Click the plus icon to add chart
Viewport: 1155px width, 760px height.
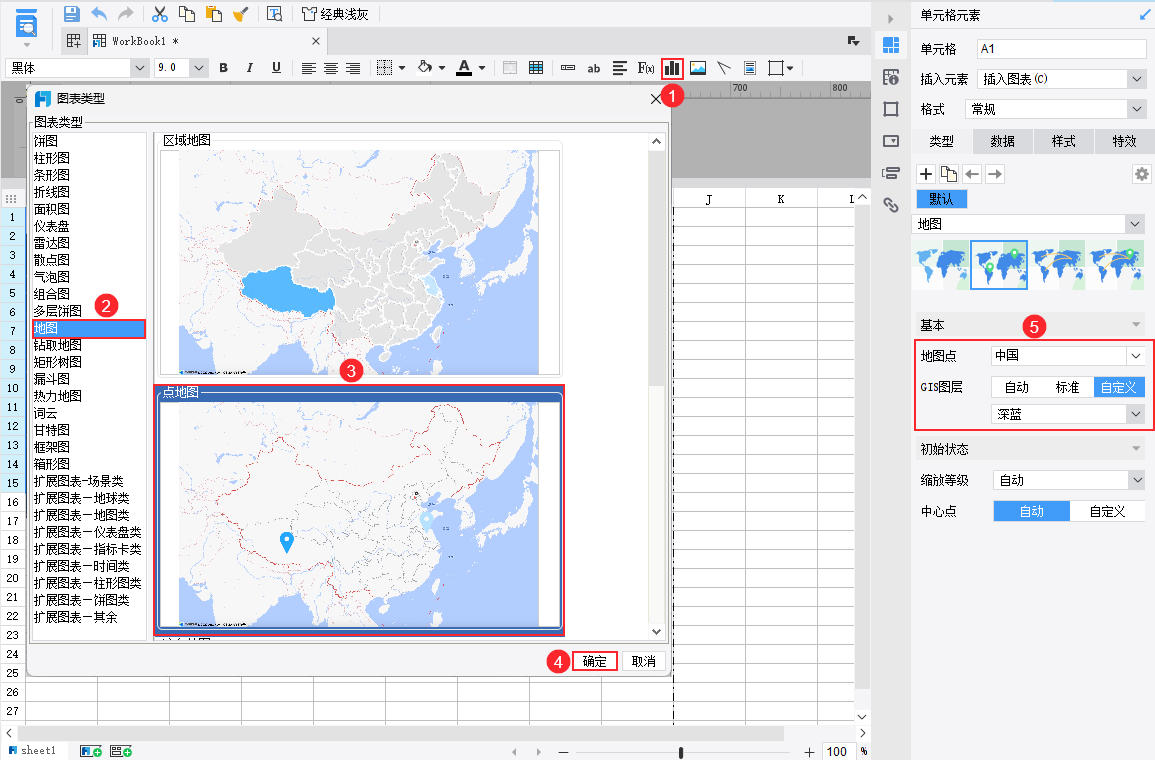[x=926, y=174]
